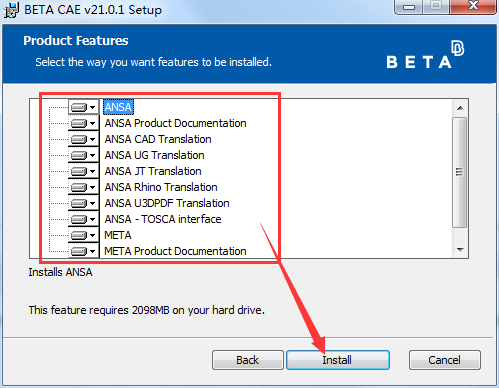499x388 pixels.
Task: Close the BETA CAE Setup window
Action: coord(474,6)
